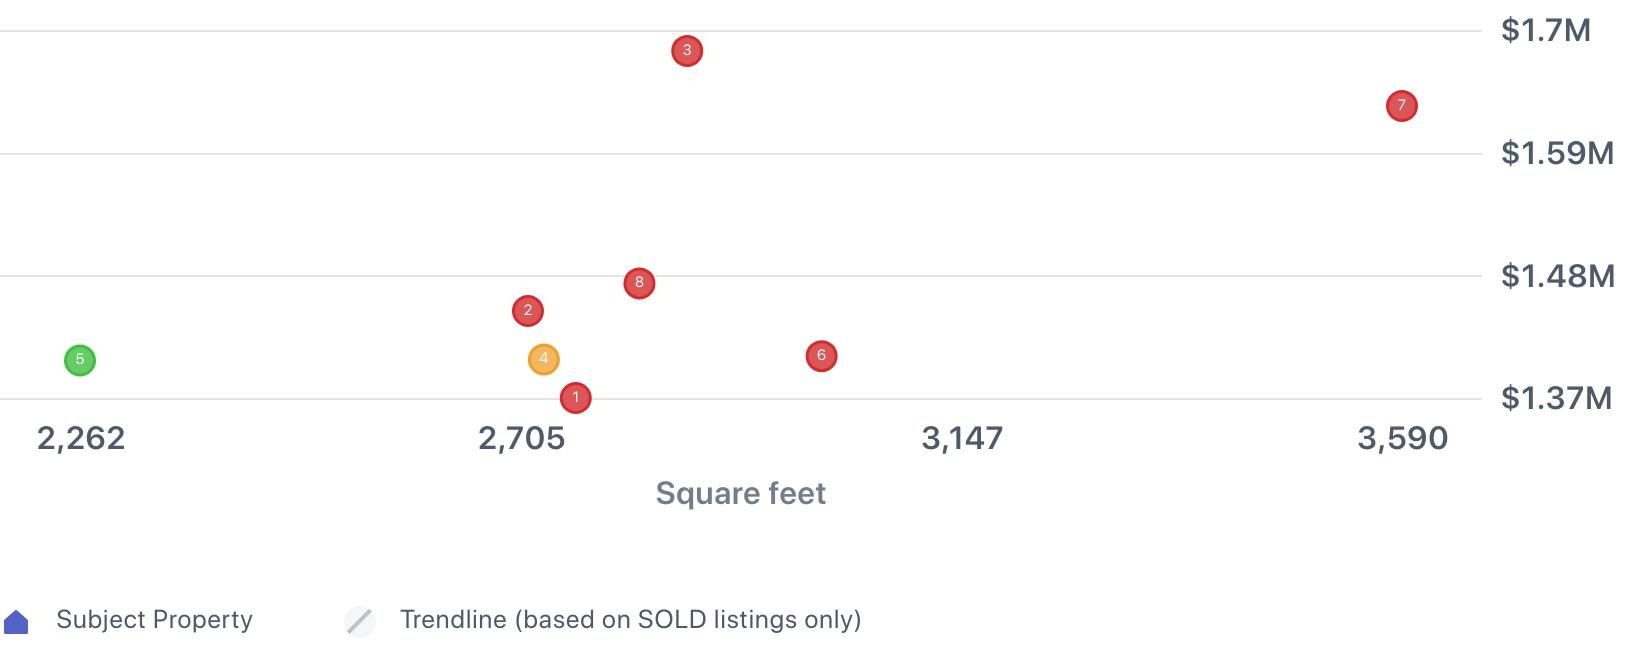This screenshot has height=650, width=1632.
Task: Select red marker number 2
Action: tap(527, 311)
